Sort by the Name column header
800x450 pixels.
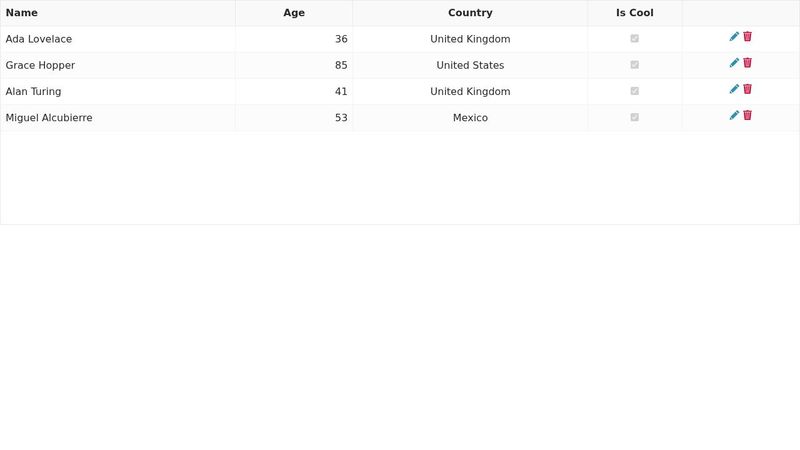click(22, 13)
